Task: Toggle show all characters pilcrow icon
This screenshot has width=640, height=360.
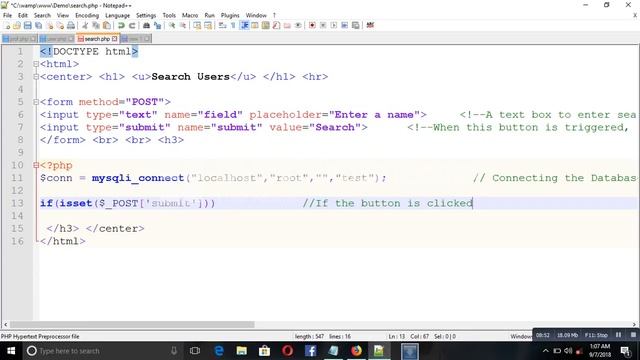Action: (x=233, y=25)
